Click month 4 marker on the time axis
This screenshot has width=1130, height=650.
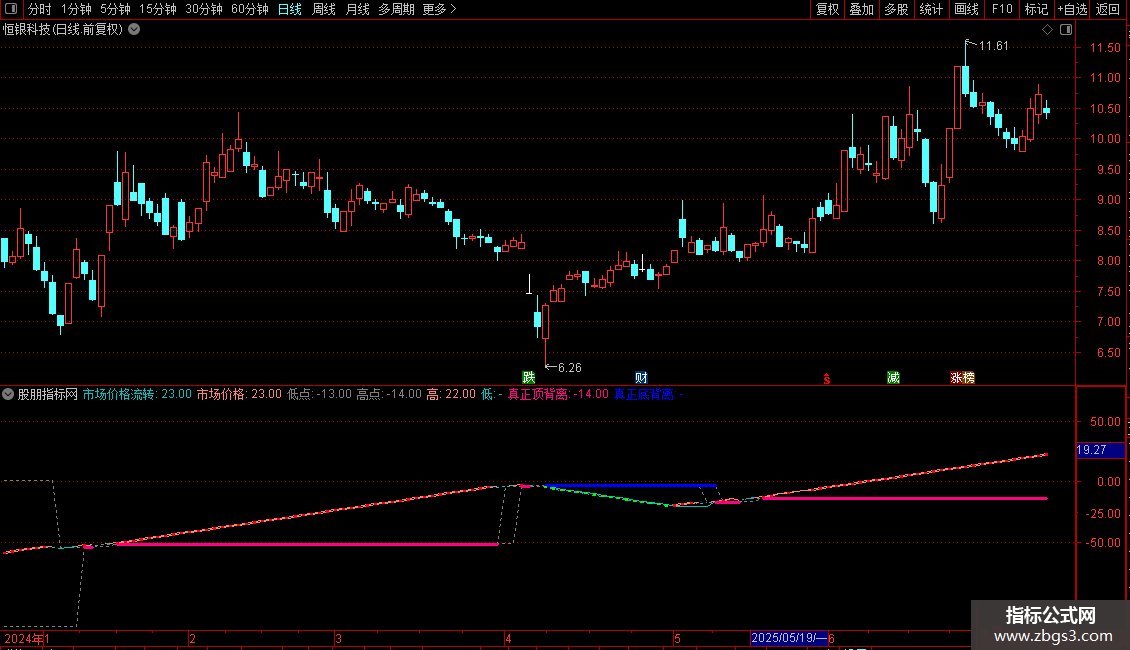click(x=508, y=638)
